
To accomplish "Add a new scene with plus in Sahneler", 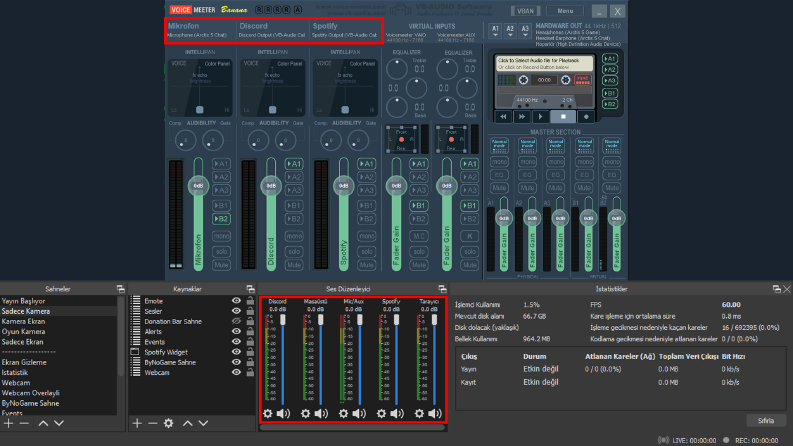I will 8,423.
